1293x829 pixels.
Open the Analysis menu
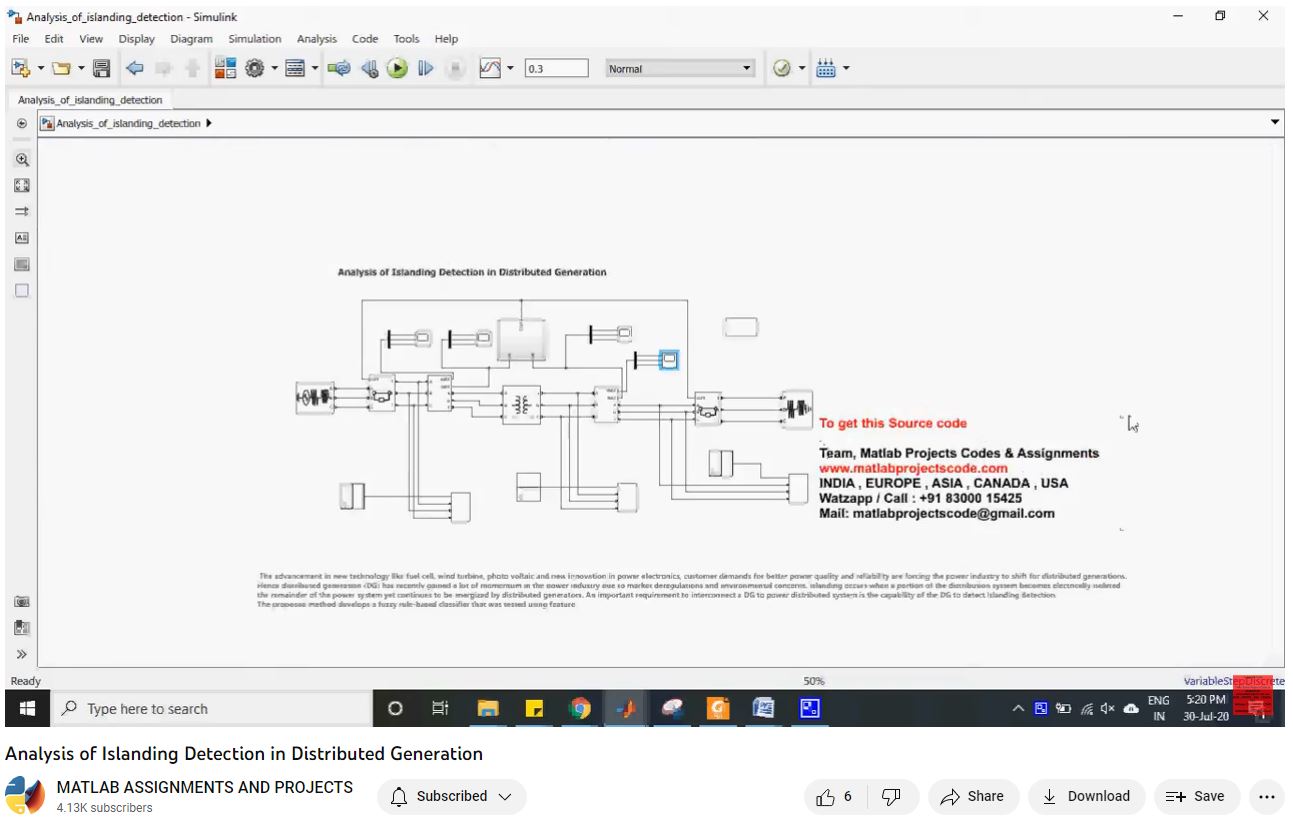click(317, 39)
